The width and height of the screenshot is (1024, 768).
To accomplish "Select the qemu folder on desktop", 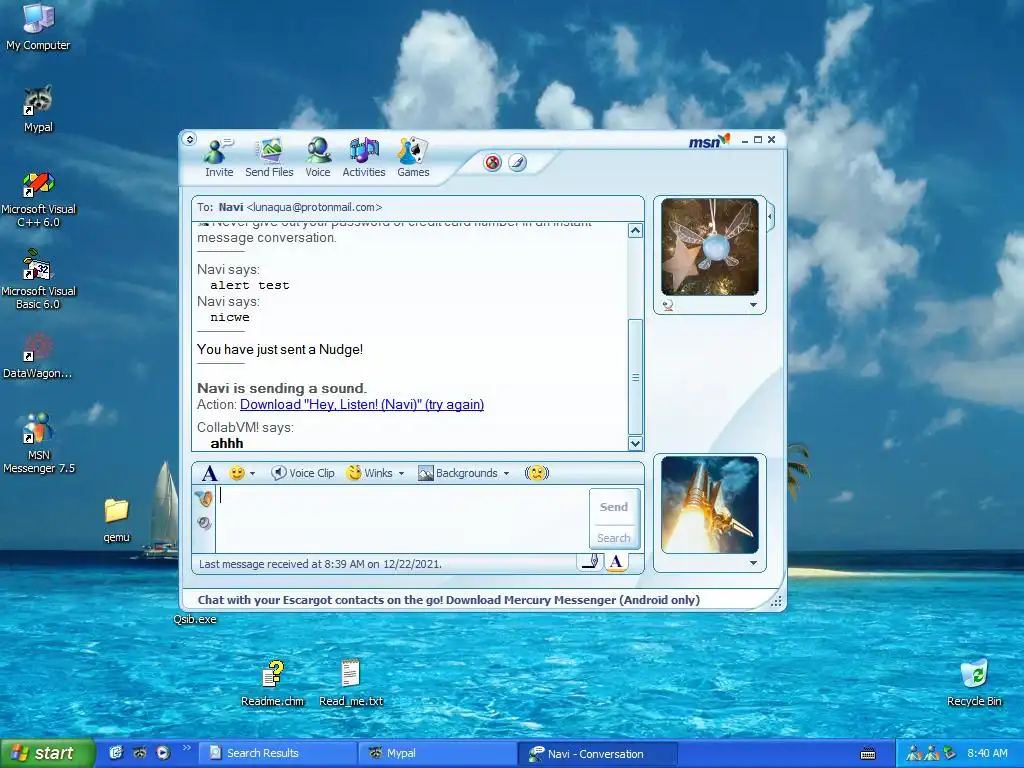I will 116,520.
